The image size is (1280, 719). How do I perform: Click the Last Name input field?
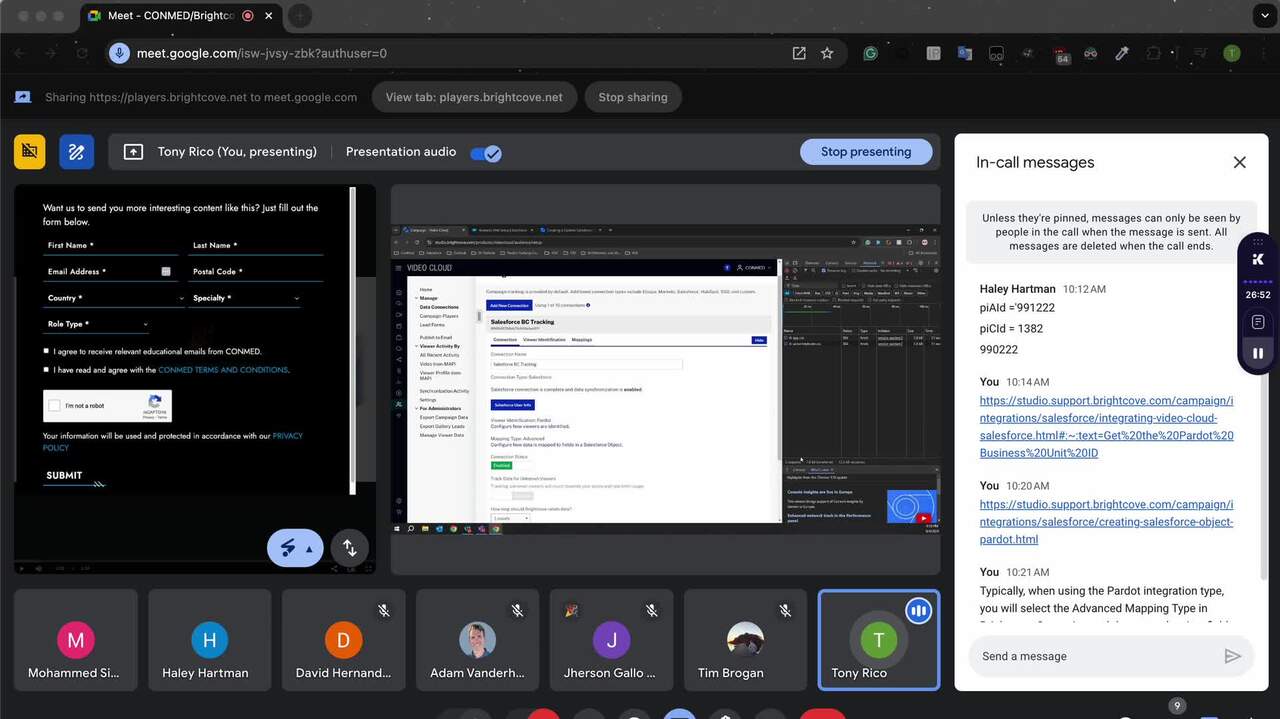point(256,245)
